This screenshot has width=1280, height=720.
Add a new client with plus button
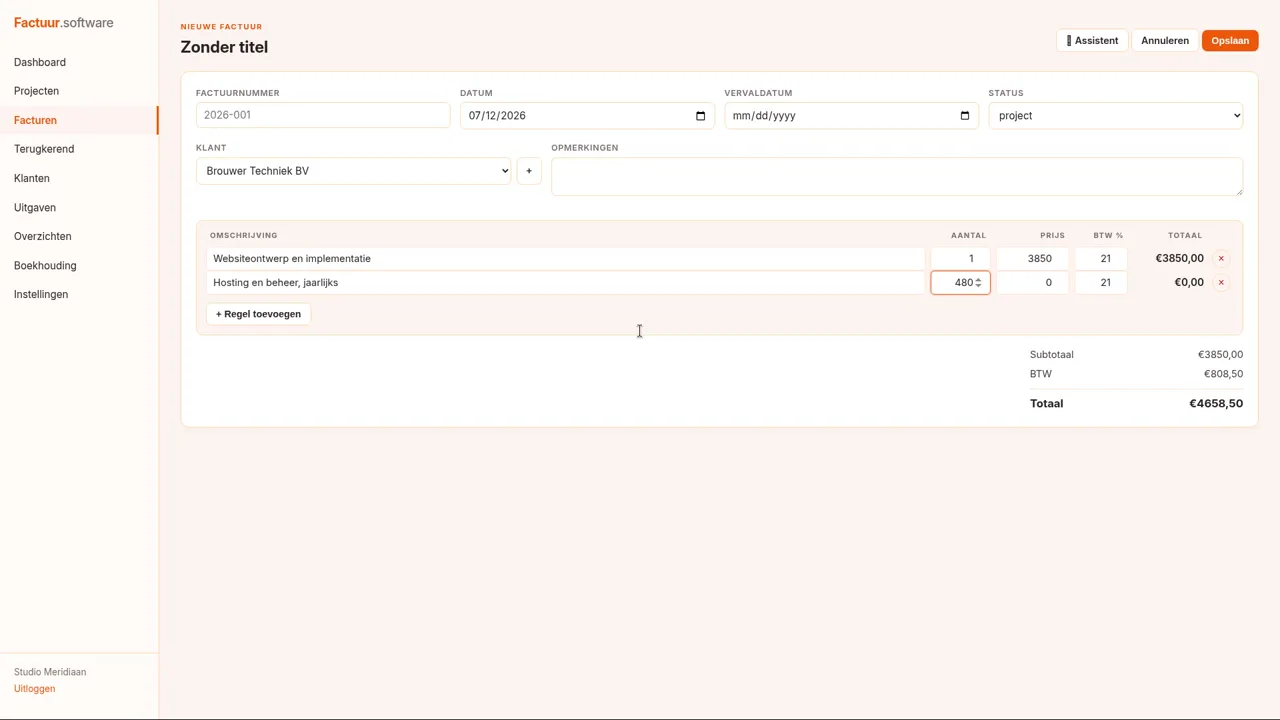[x=529, y=171]
